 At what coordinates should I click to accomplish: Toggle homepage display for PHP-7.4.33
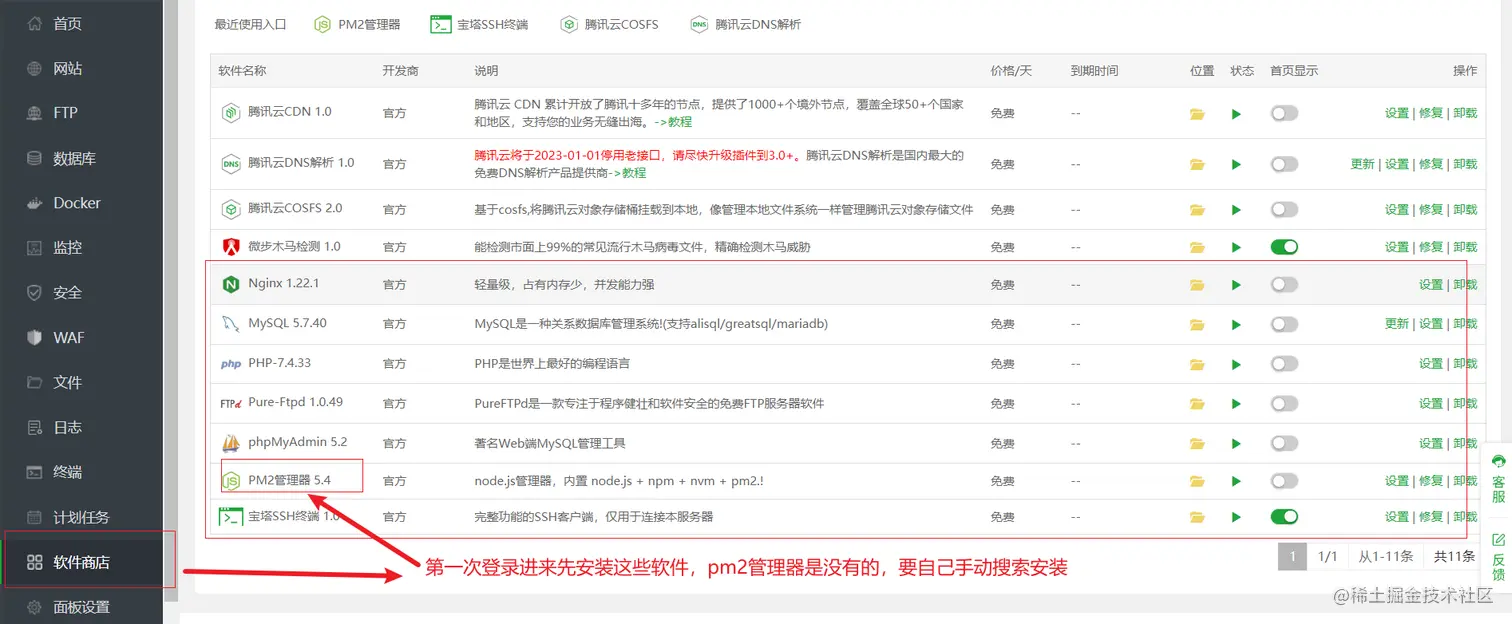[x=1284, y=363]
